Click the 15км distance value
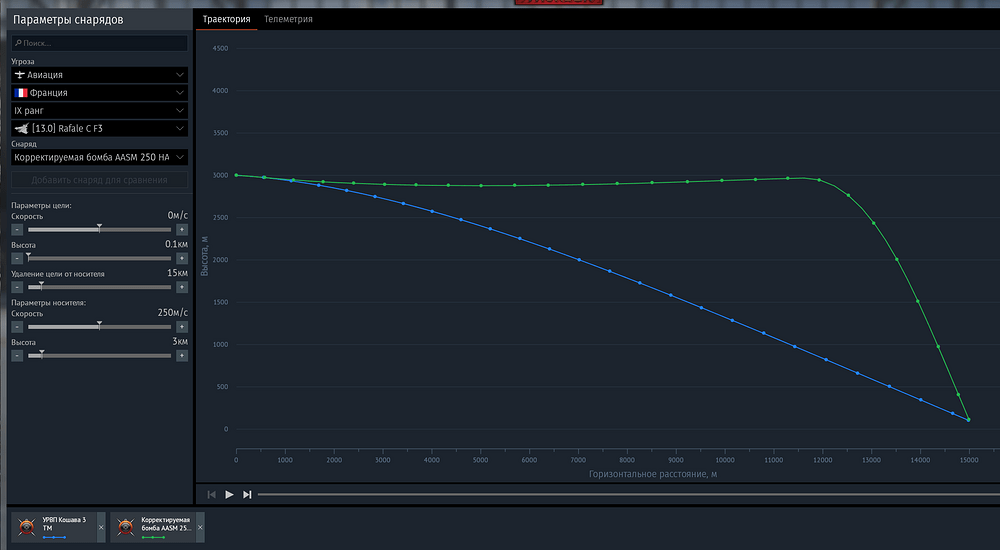The width and height of the screenshot is (1000, 550). tap(177, 273)
